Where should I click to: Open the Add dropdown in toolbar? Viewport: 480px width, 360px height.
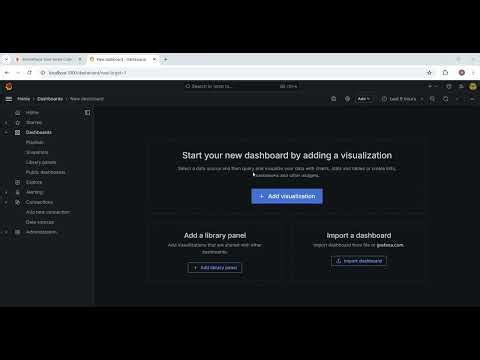tap(364, 99)
